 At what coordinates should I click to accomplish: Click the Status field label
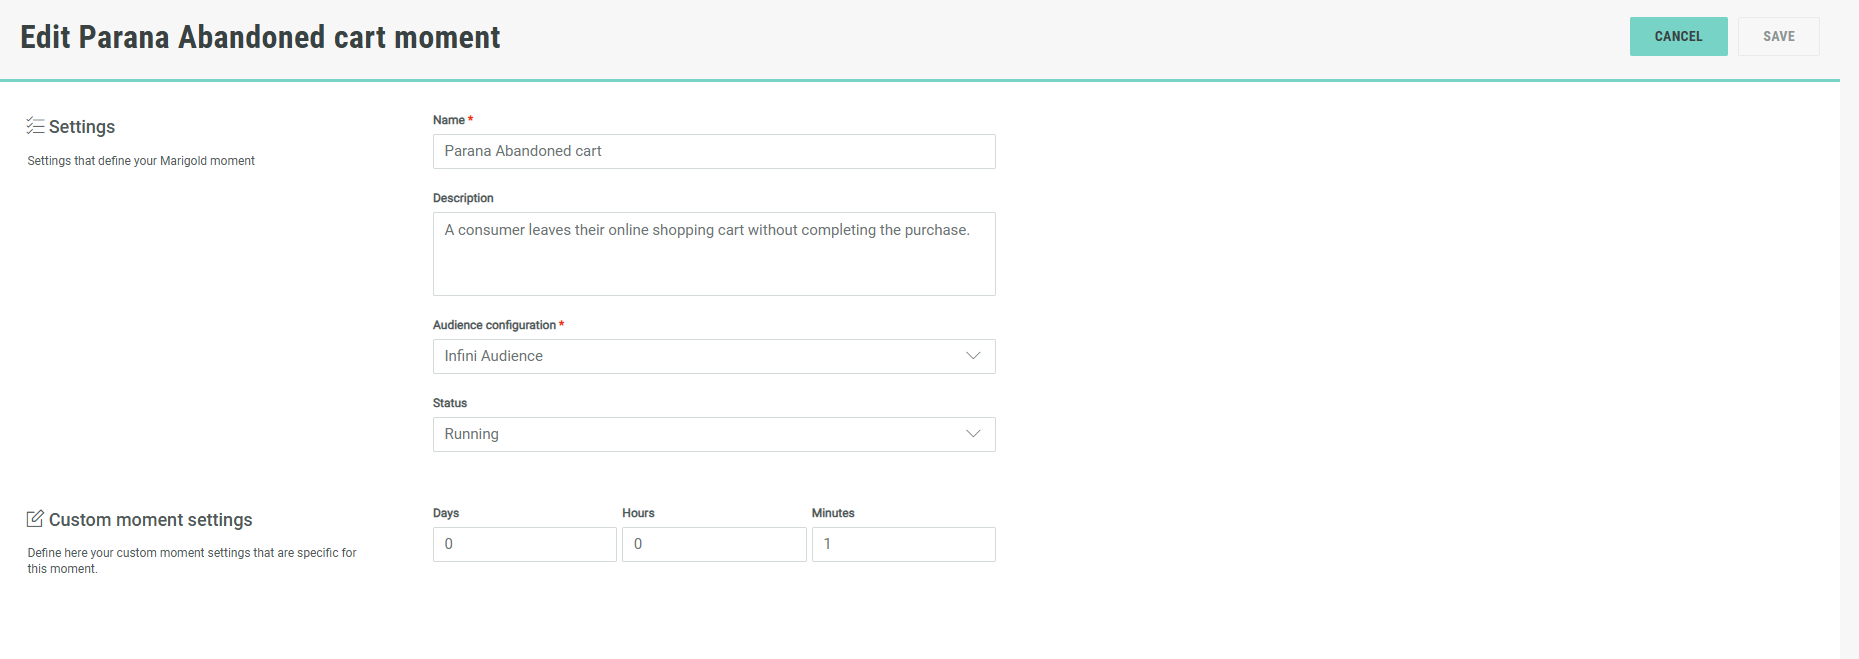450,403
